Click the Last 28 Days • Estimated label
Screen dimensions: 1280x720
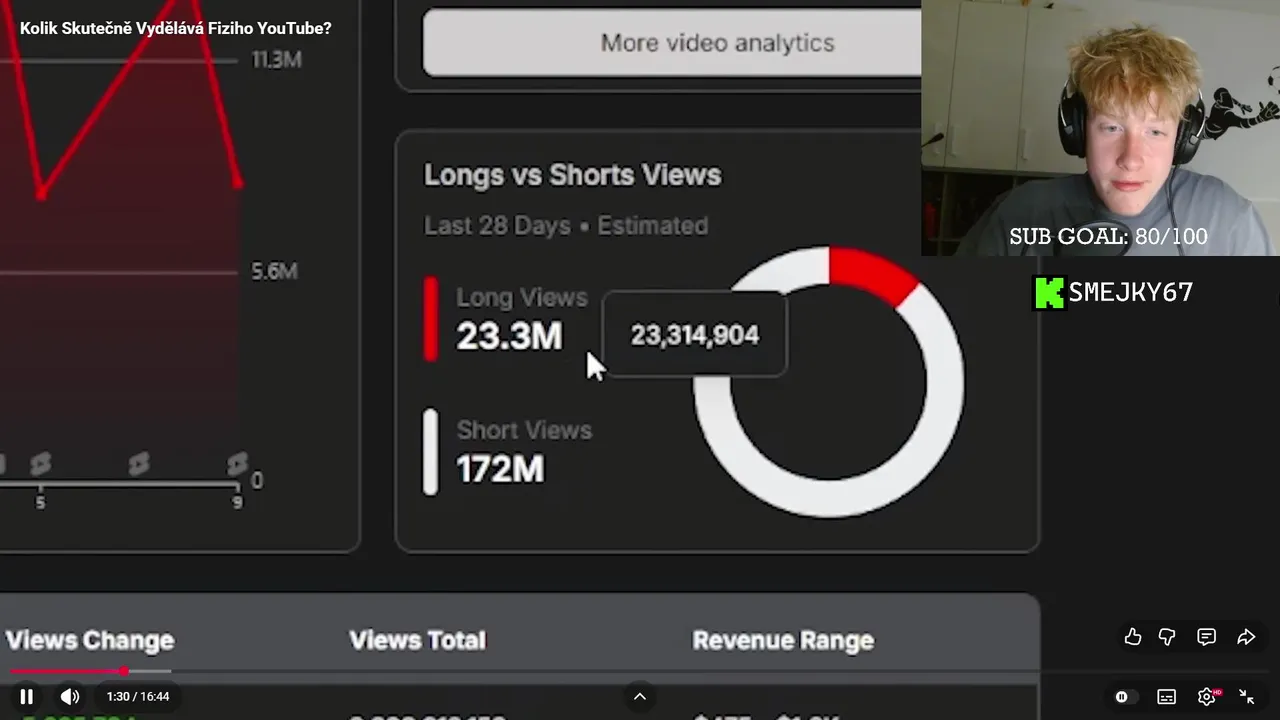pos(566,225)
